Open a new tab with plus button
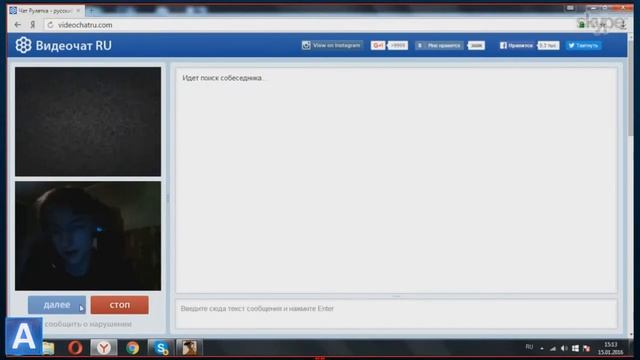Screen dimensions: 640x360 click(x=92, y=11)
